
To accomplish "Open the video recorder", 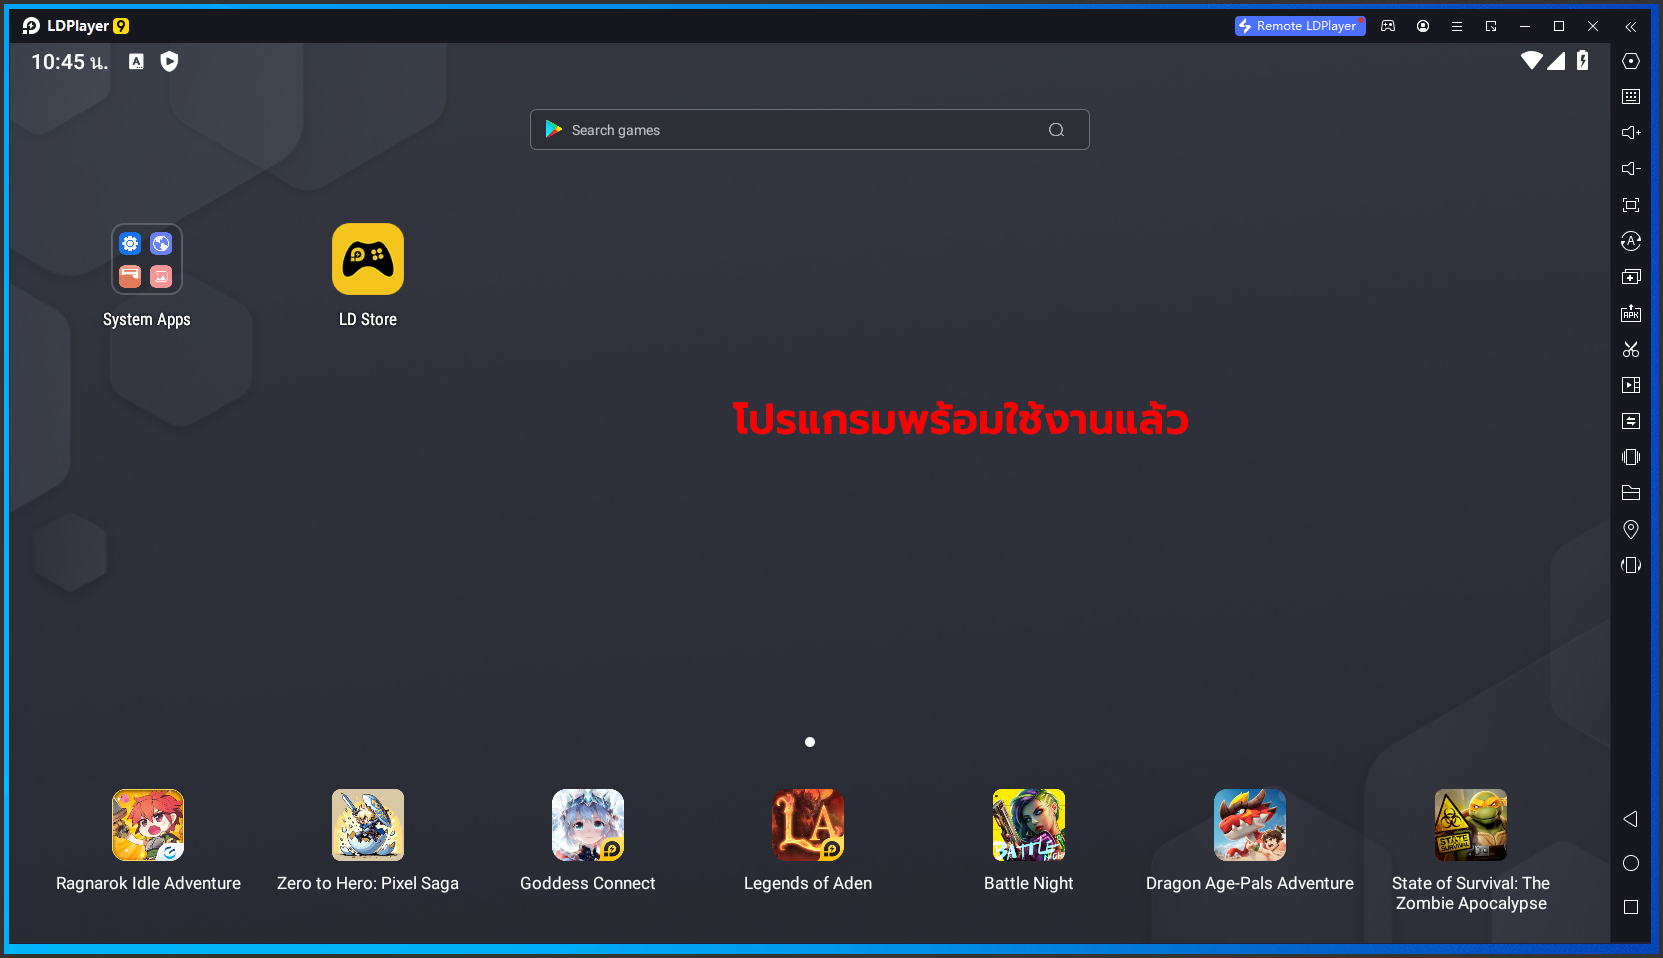I will point(1630,385).
